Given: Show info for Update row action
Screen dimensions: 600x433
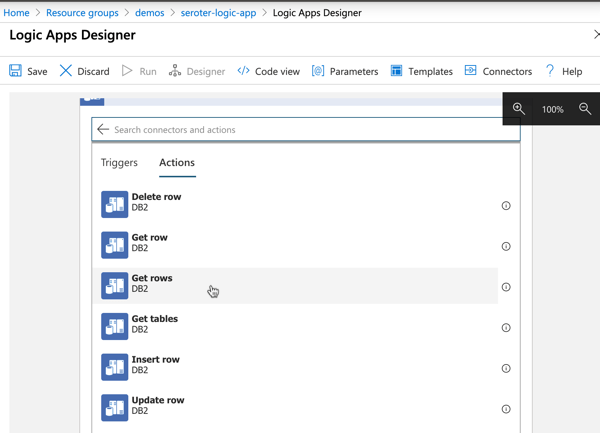Looking at the screenshot, I should click(506, 409).
